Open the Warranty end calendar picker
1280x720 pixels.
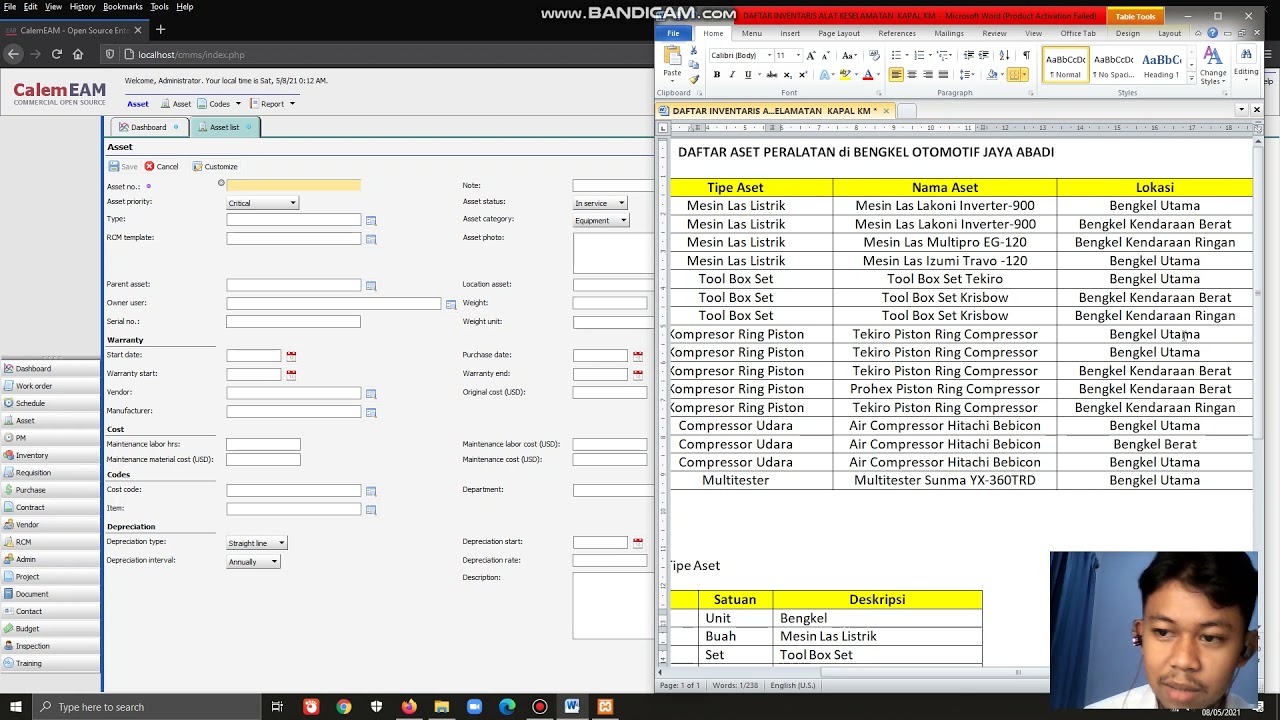[637, 374]
